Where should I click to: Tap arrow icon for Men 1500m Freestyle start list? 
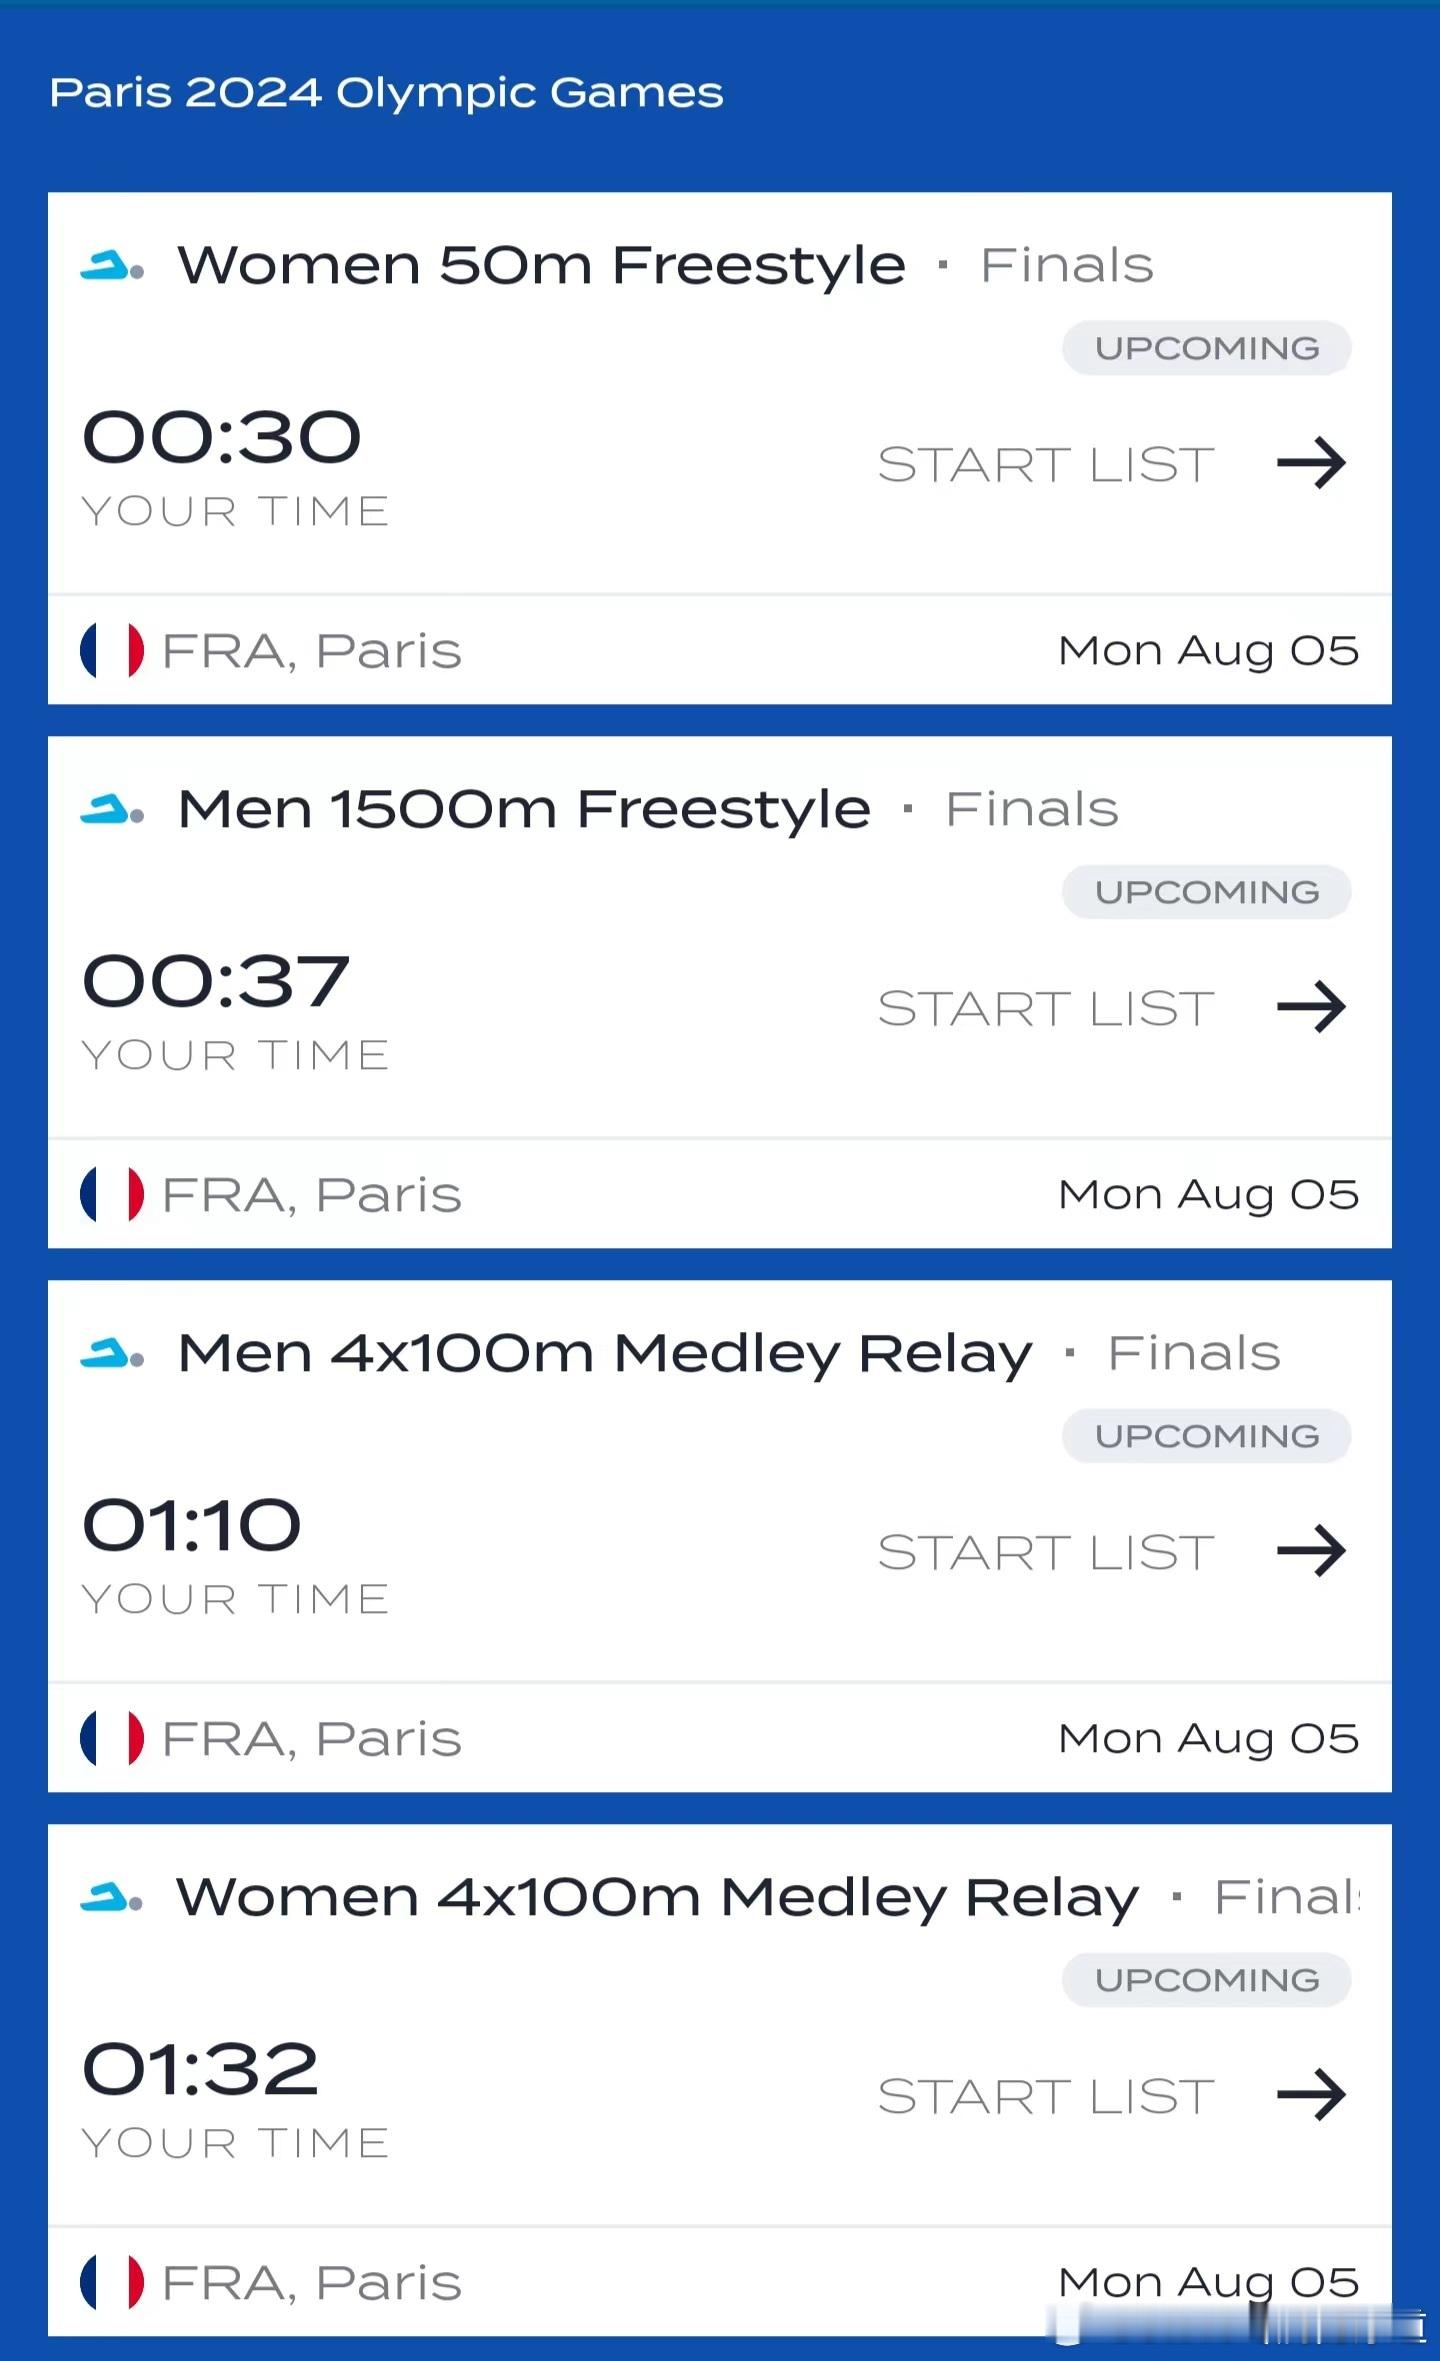1312,1007
